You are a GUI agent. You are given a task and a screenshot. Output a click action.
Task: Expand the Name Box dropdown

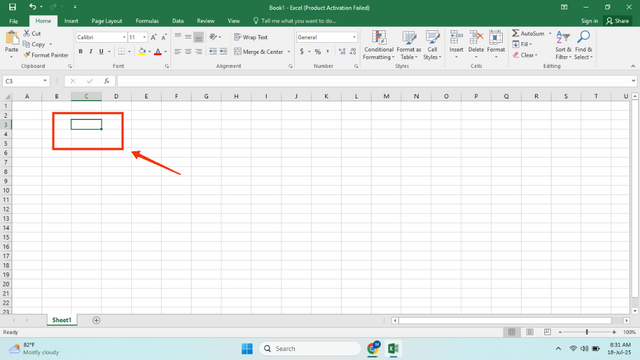click(45, 81)
